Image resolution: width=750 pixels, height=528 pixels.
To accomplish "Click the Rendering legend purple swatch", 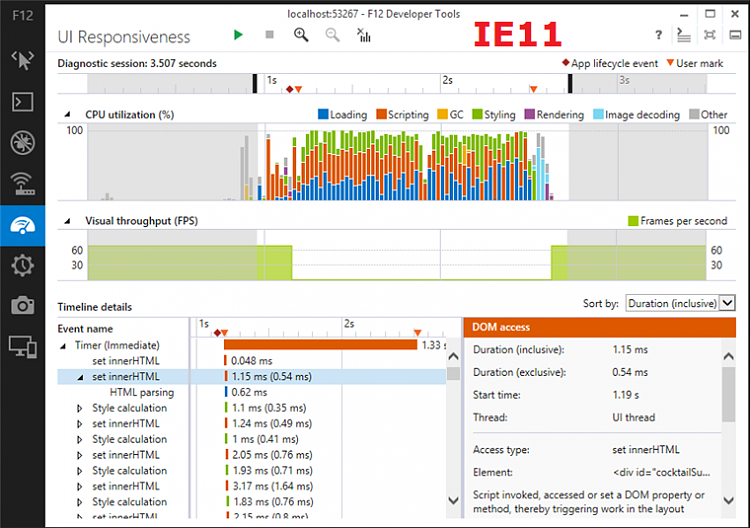I will [529, 114].
